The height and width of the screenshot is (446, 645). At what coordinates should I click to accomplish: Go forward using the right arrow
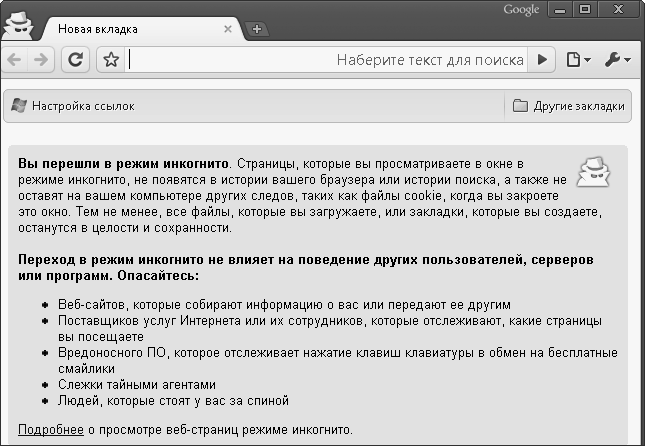pyautogui.click(x=42, y=60)
